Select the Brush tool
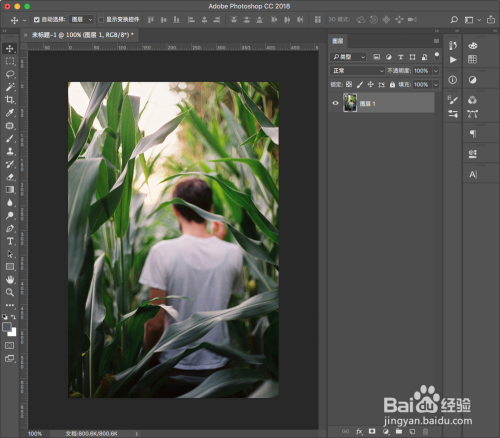 tap(10, 138)
